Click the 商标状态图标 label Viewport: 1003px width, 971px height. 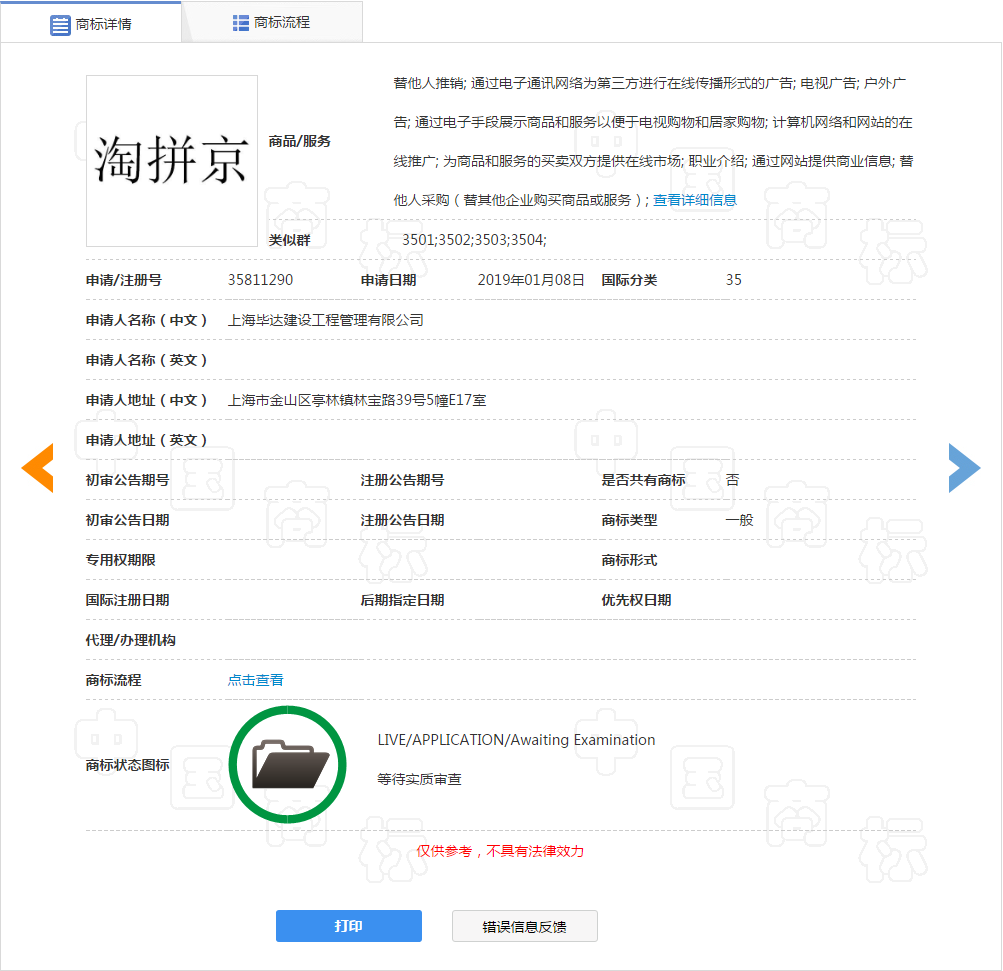coord(127,765)
